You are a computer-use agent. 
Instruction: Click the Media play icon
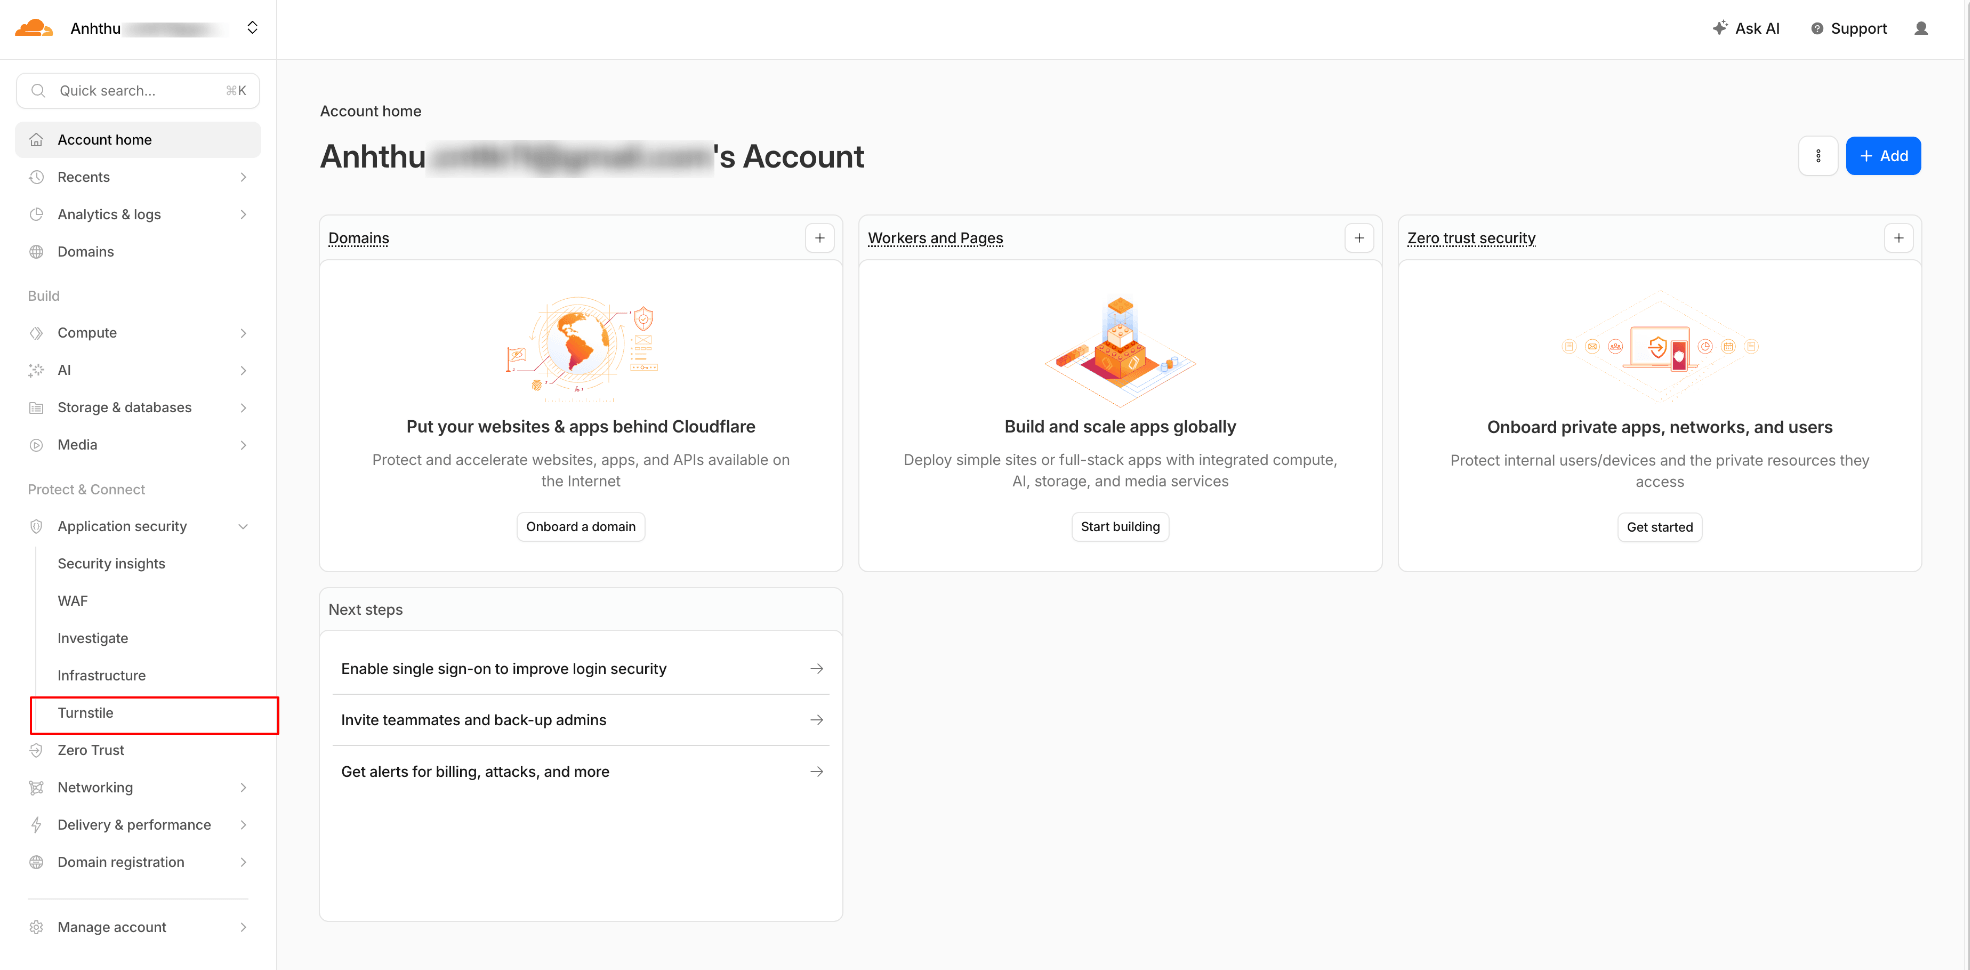coord(36,445)
